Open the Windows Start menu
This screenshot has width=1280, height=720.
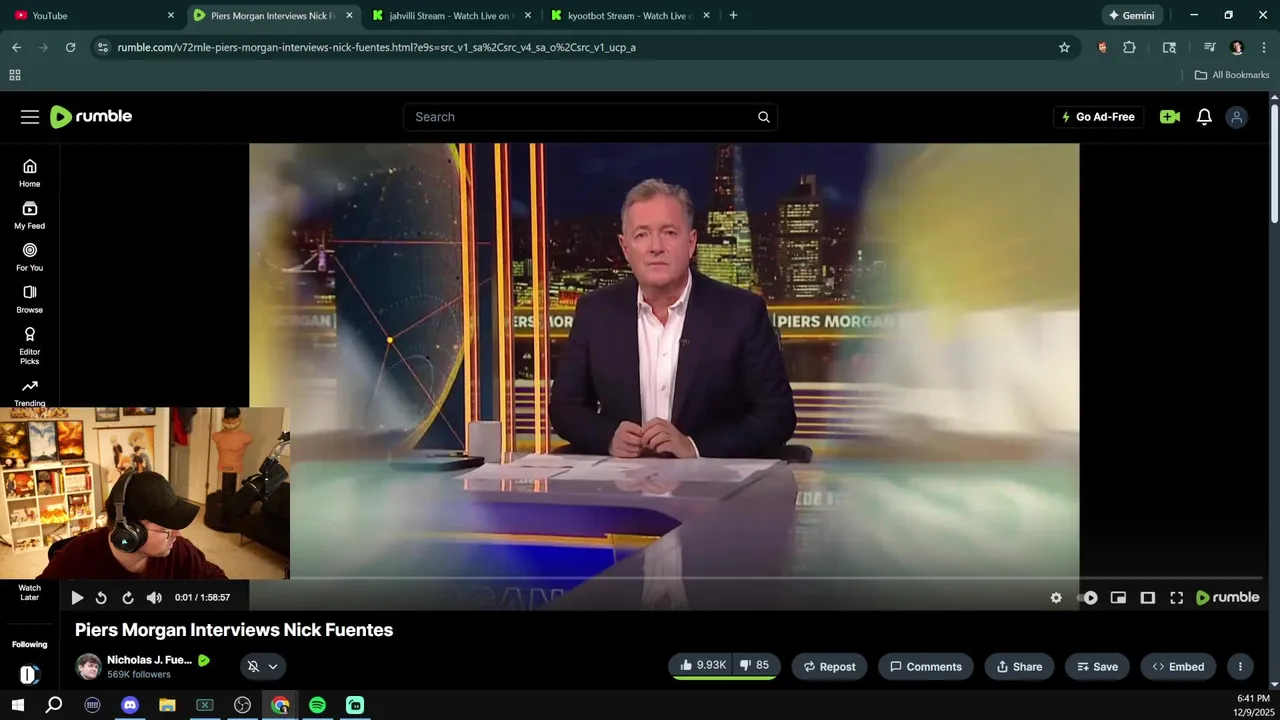point(17,705)
